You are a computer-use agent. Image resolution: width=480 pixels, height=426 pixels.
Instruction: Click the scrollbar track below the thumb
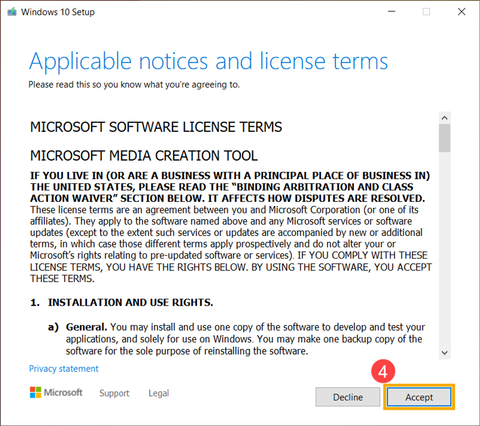[x=444, y=250]
